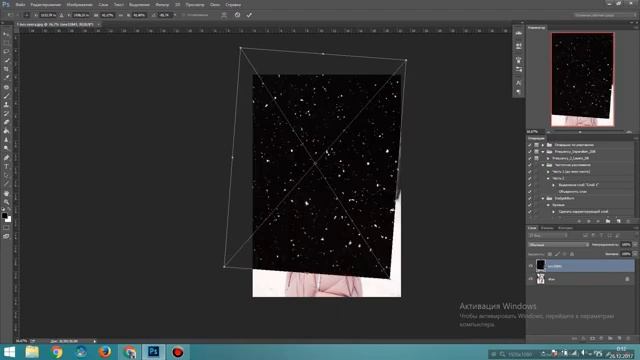Uncheck the Frequency_Separation_16bit action set
Screen dimensions: 640x360
530,151
